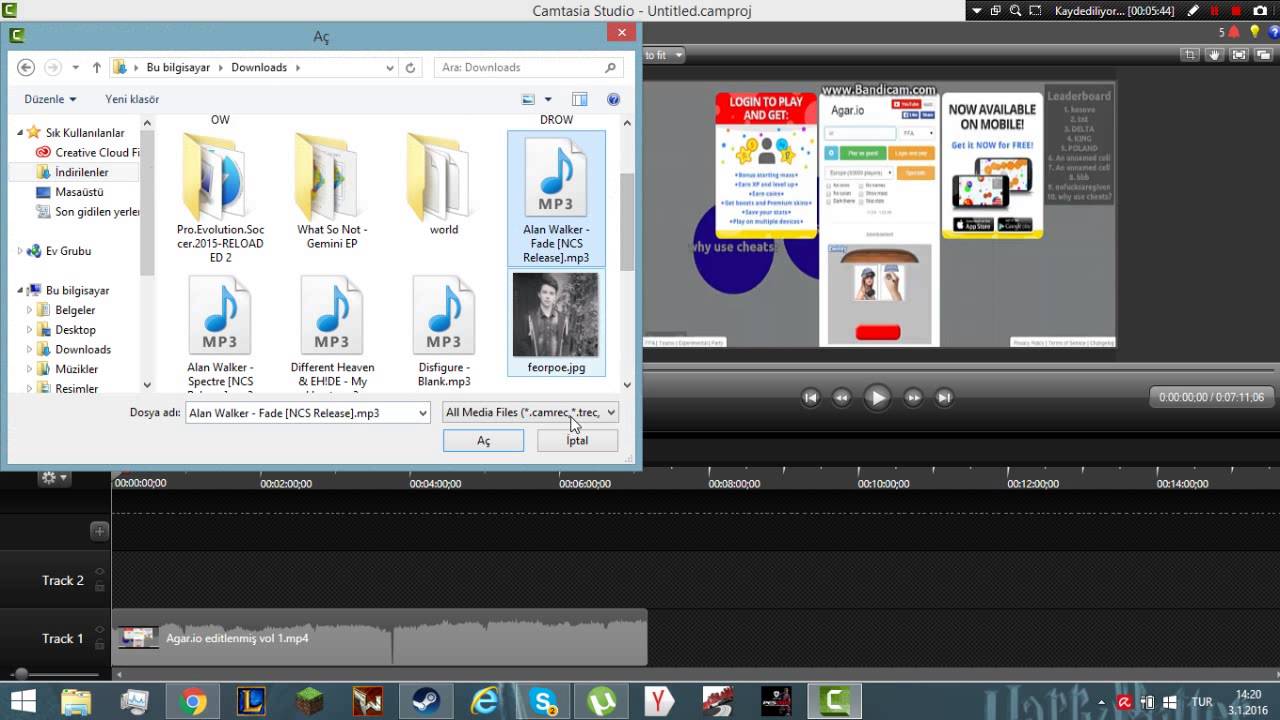Jump to next clip in preview
This screenshot has width=1280, height=720.
(x=944, y=398)
